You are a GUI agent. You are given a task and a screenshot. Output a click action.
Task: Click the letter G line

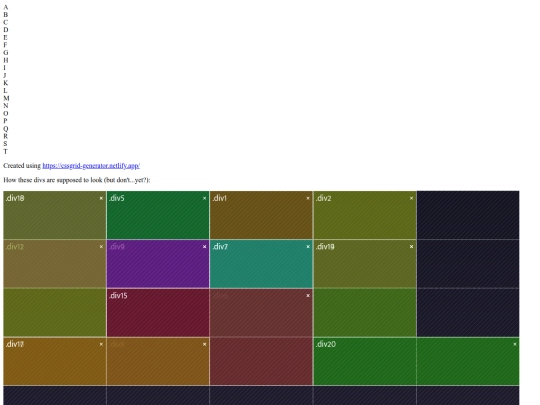pyautogui.click(x=6, y=52)
